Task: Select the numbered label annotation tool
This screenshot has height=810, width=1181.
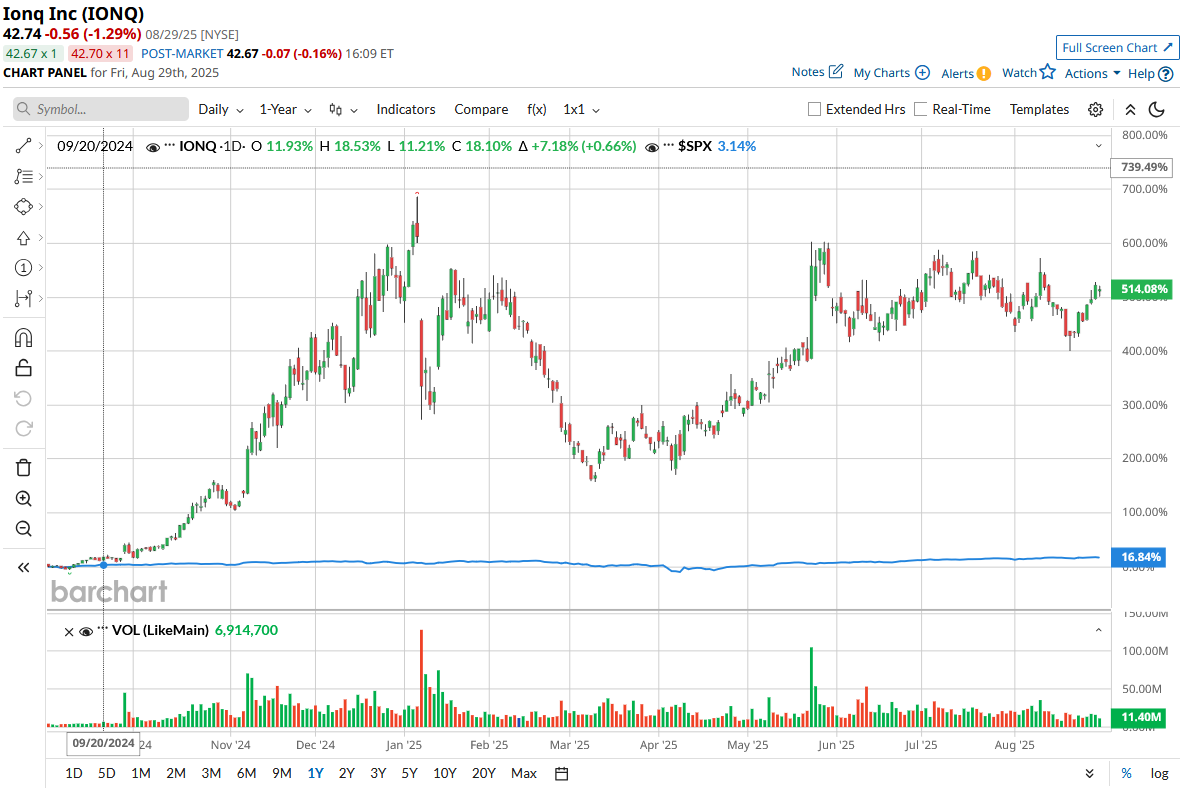Action: [x=23, y=267]
